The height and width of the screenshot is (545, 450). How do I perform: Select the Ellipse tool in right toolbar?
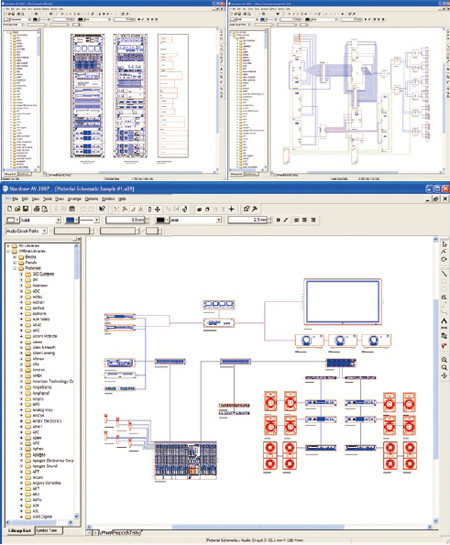click(x=444, y=289)
